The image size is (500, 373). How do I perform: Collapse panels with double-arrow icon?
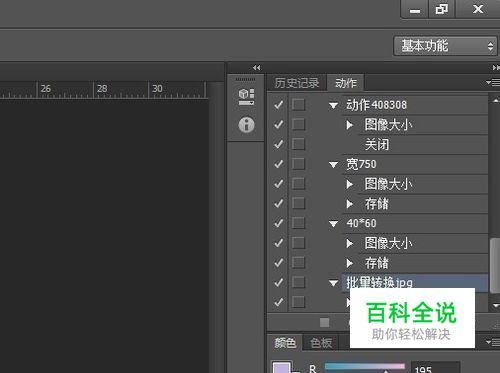[x=256, y=68]
